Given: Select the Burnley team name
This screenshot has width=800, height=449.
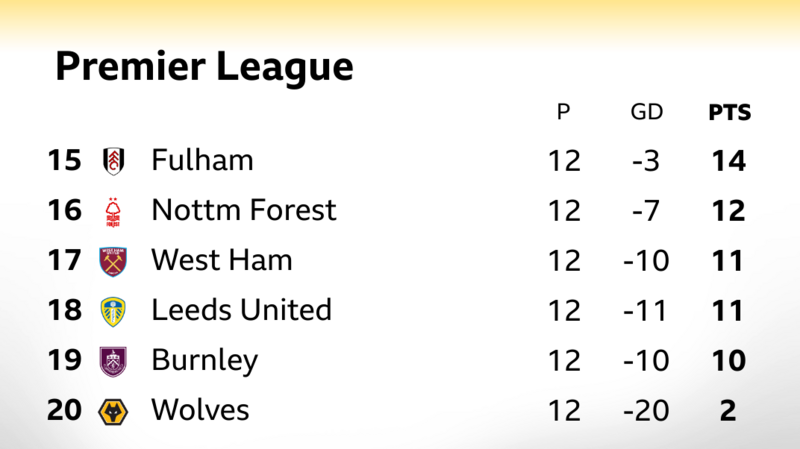Looking at the screenshot, I should pos(204,360).
